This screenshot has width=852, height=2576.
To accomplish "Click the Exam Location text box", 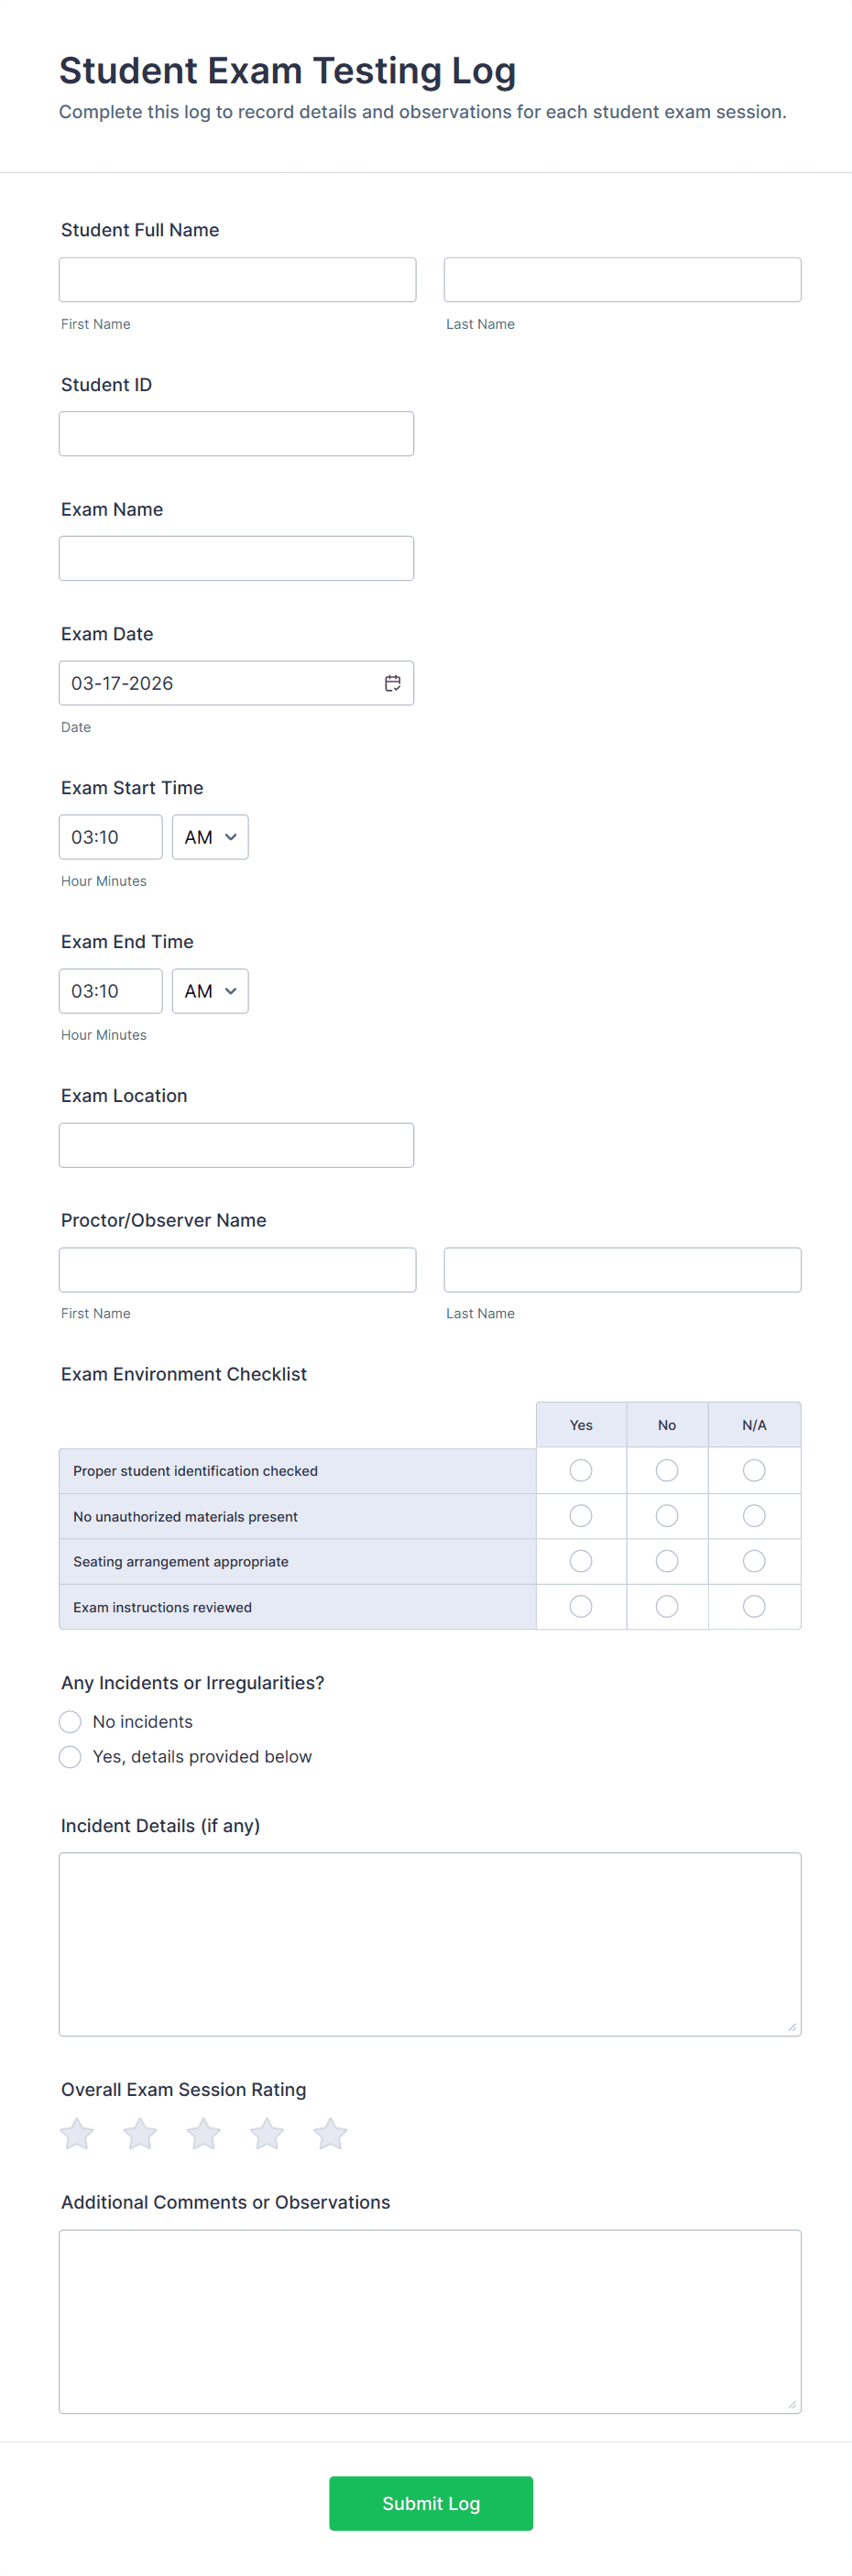I will [x=236, y=1145].
